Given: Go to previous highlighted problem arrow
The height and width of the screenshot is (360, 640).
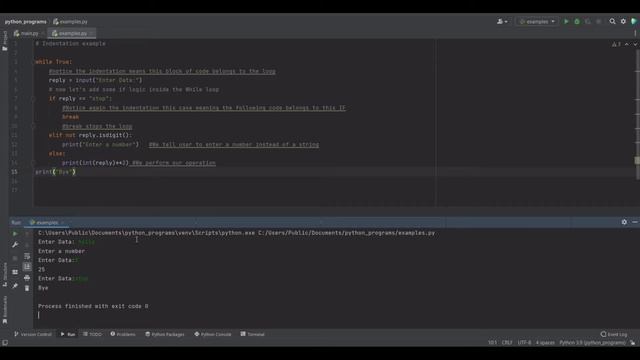Looking at the screenshot, I should pos(627,44).
